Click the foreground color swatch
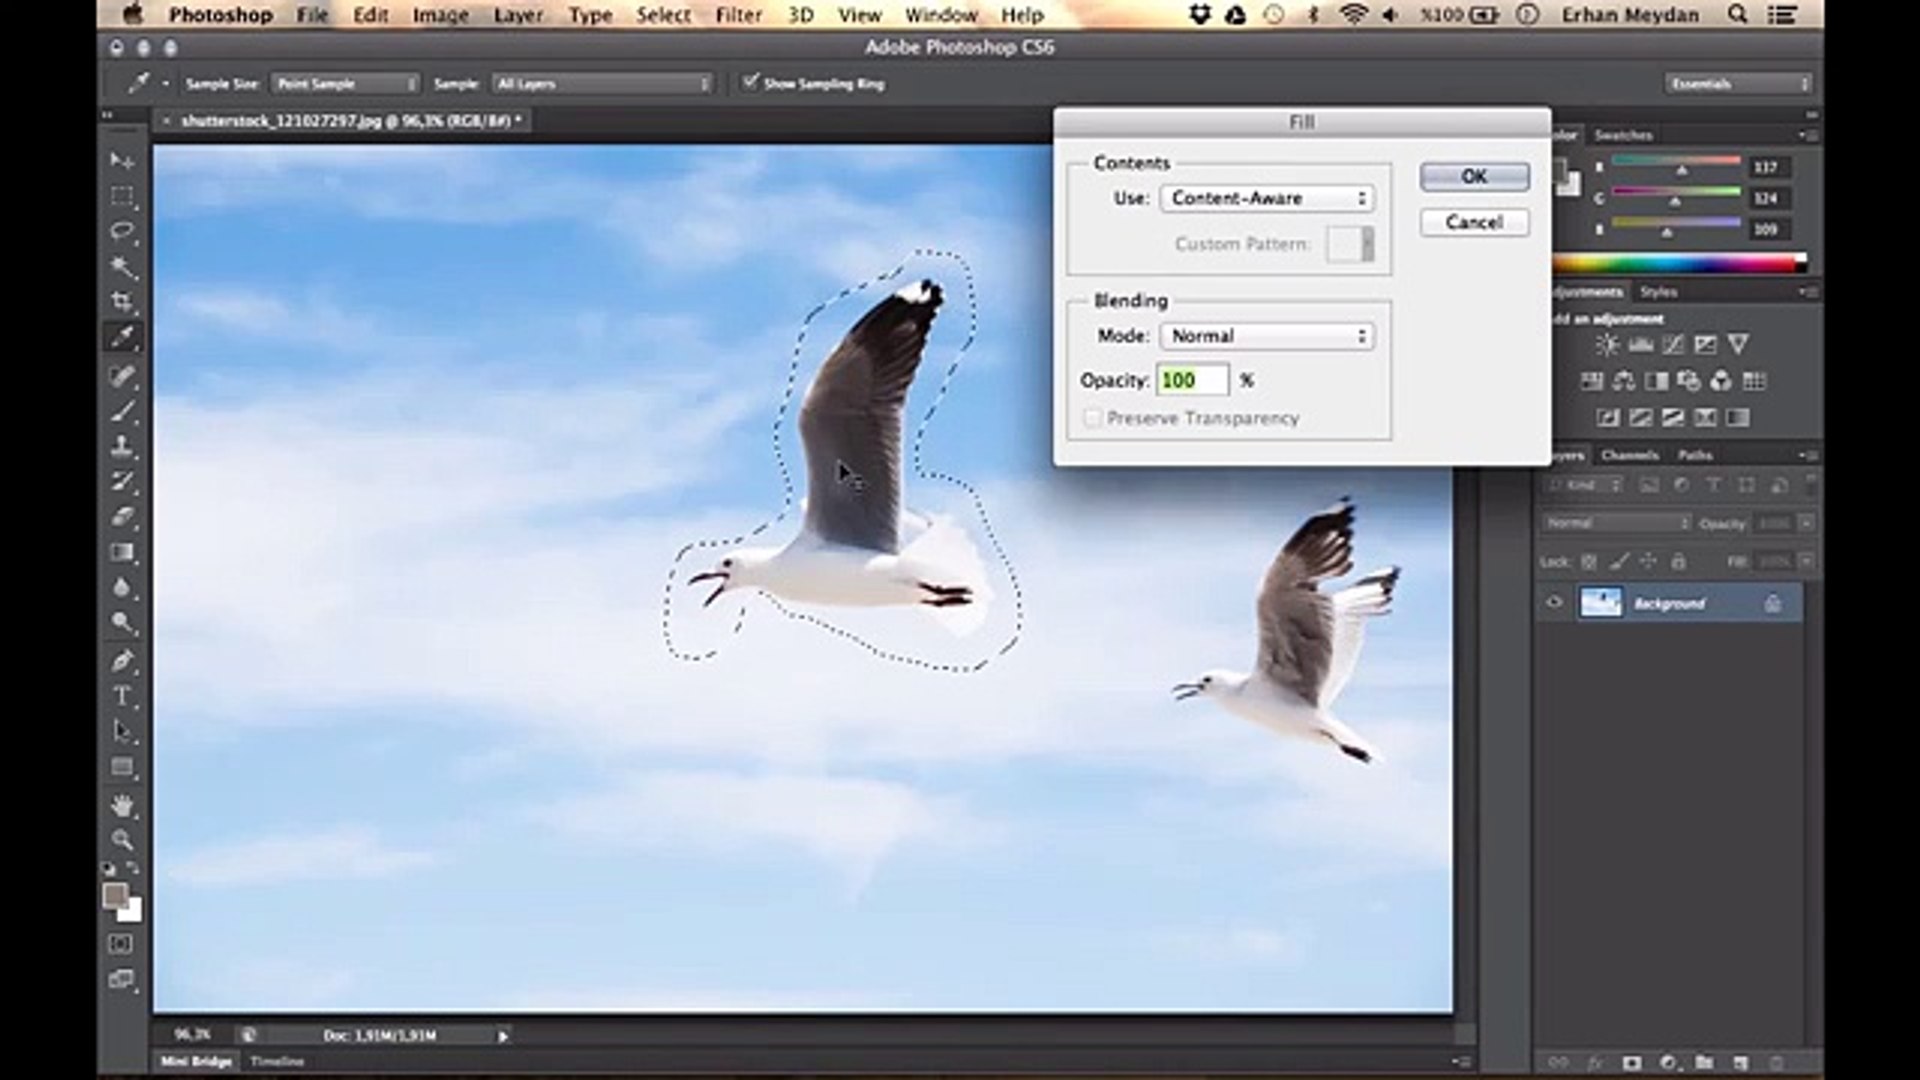Viewport: 1920px width, 1080px height. coord(115,895)
